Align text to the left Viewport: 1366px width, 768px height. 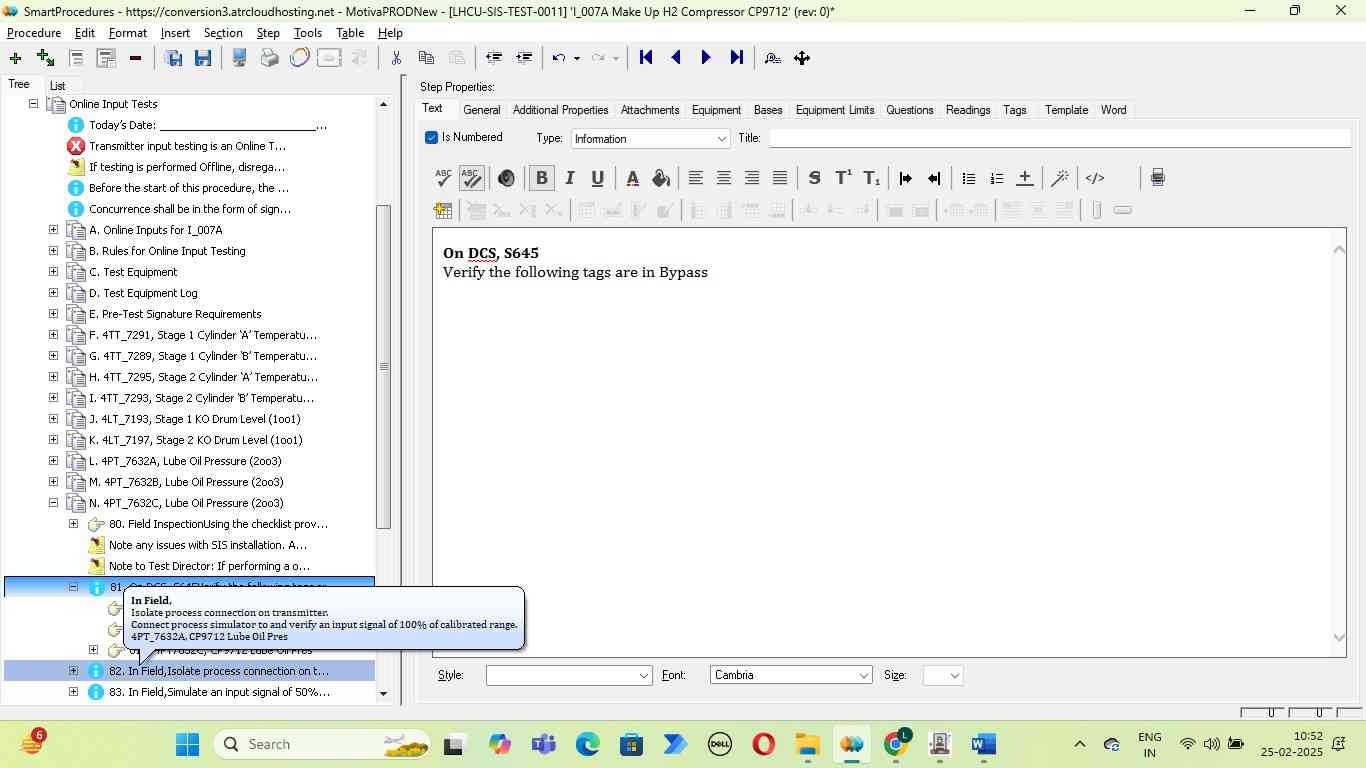[695, 178]
